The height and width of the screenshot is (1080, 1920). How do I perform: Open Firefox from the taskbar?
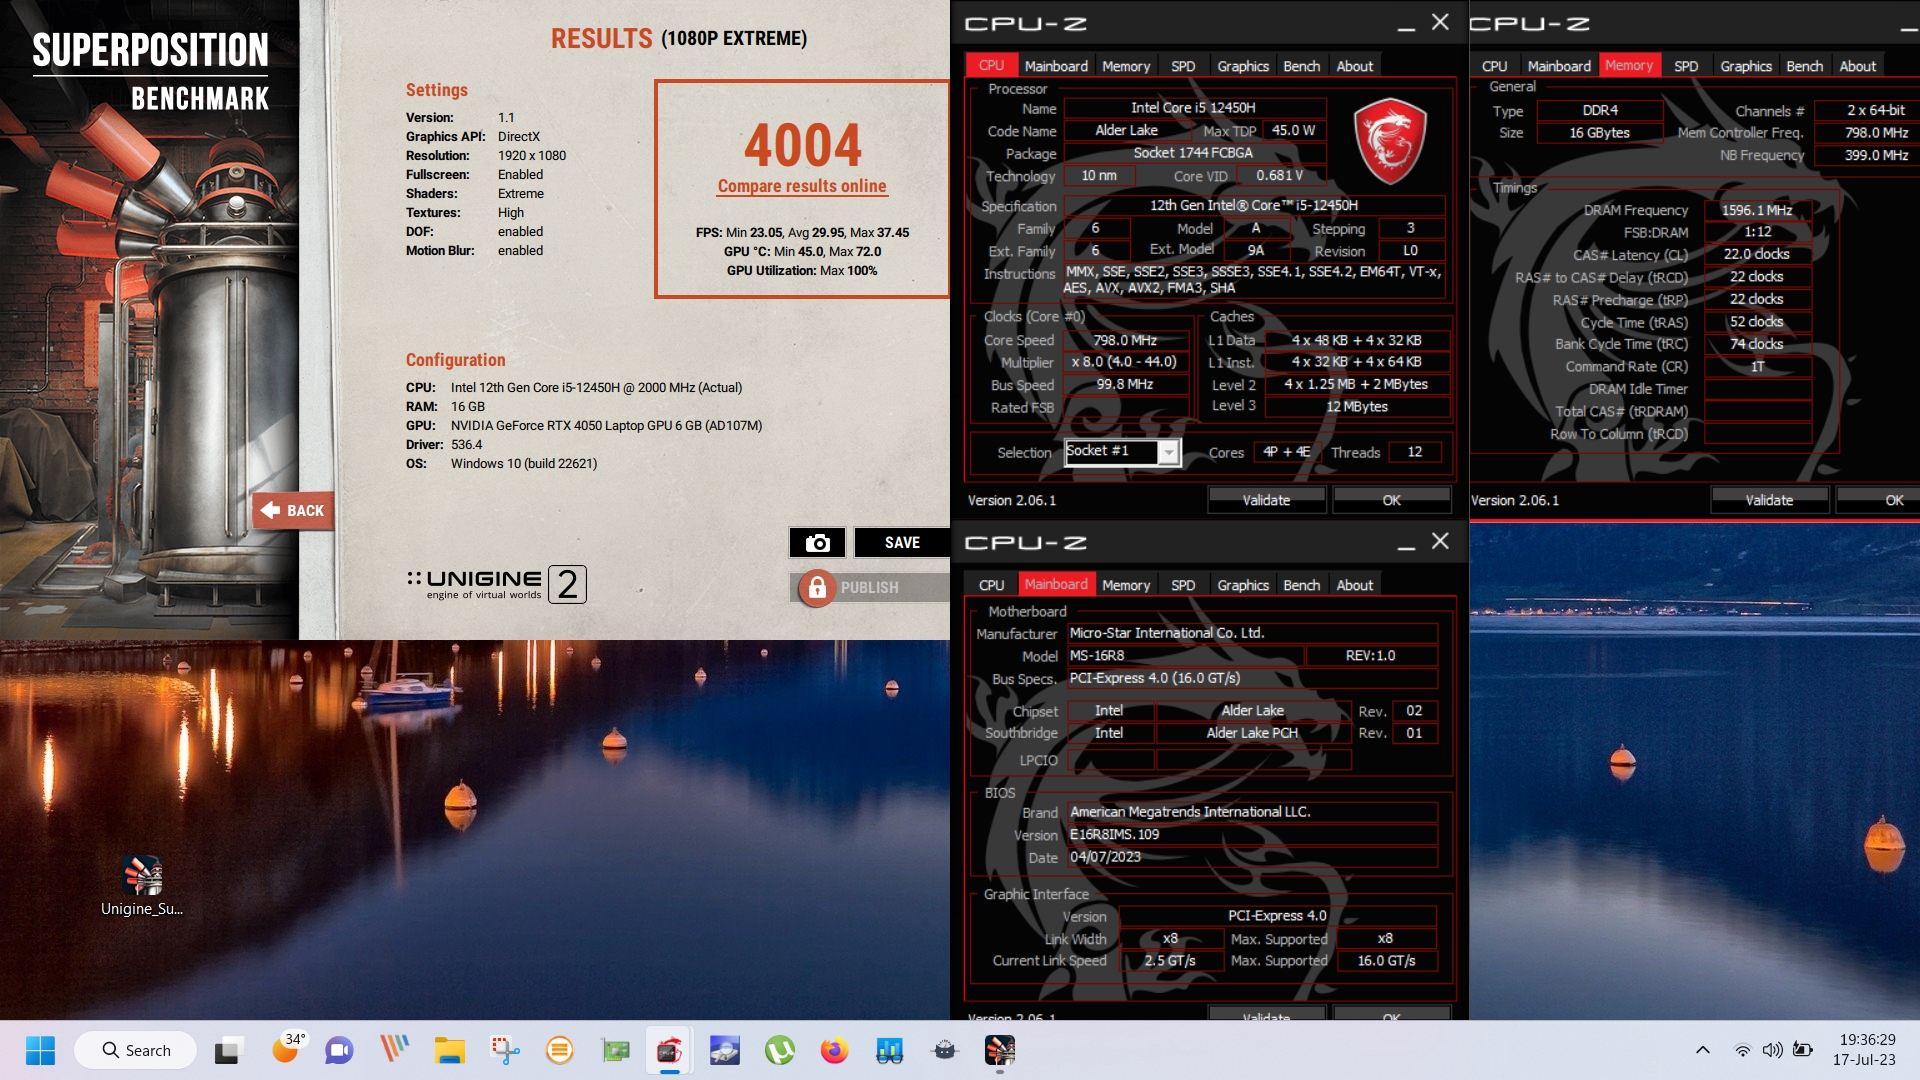tap(834, 1050)
